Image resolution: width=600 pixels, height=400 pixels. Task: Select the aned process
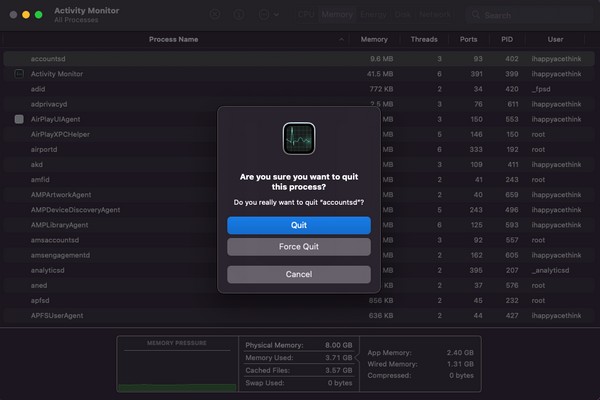39,286
